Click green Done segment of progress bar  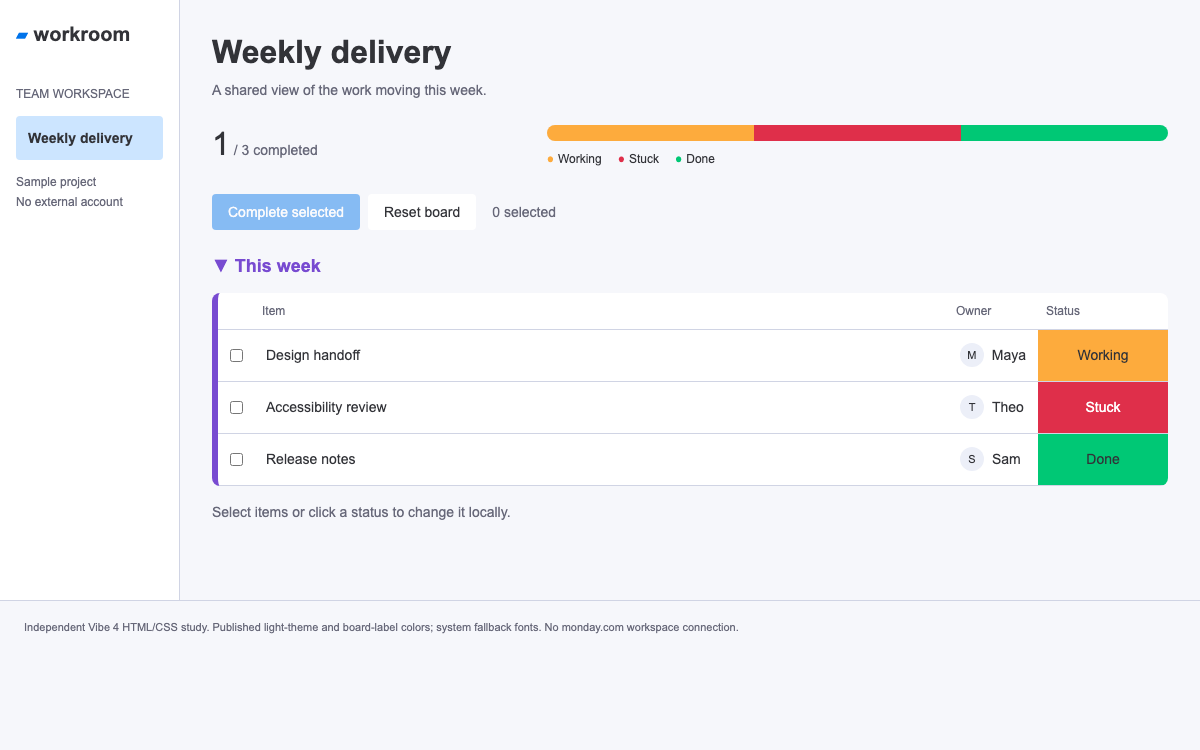pyautogui.click(x=1064, y=133)
